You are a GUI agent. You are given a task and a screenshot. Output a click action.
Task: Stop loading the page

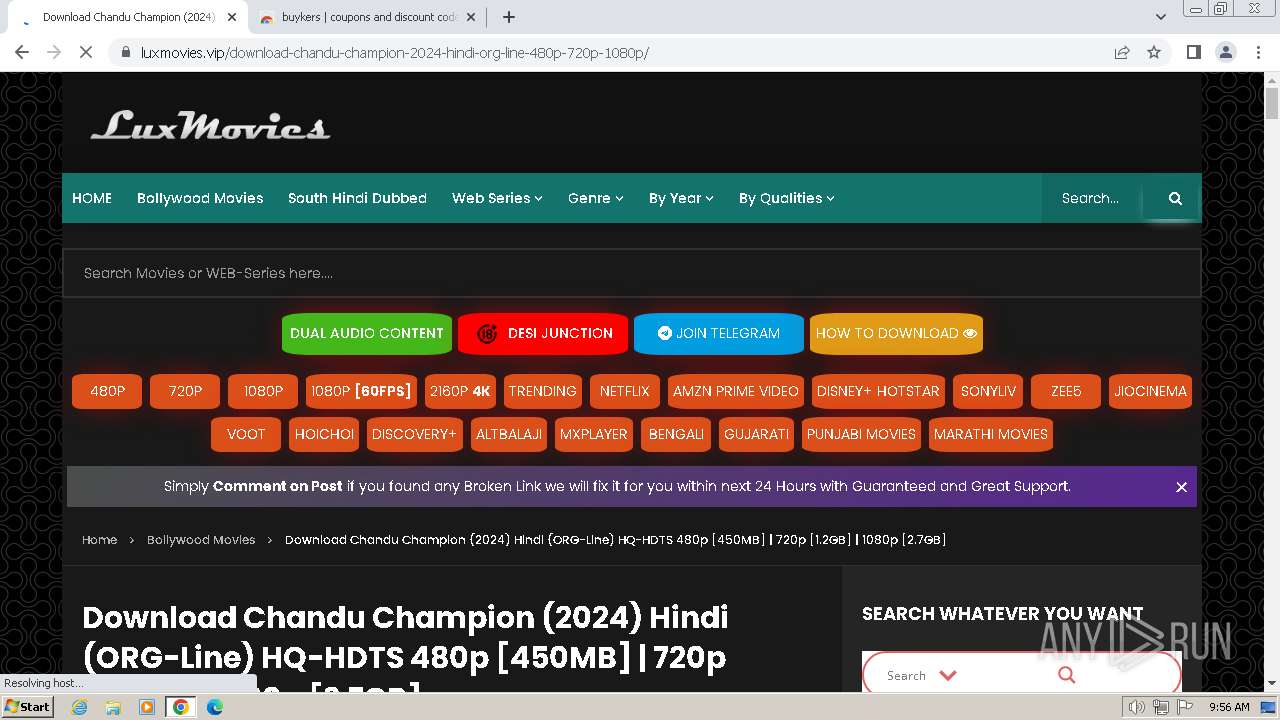tap(86, 52)
